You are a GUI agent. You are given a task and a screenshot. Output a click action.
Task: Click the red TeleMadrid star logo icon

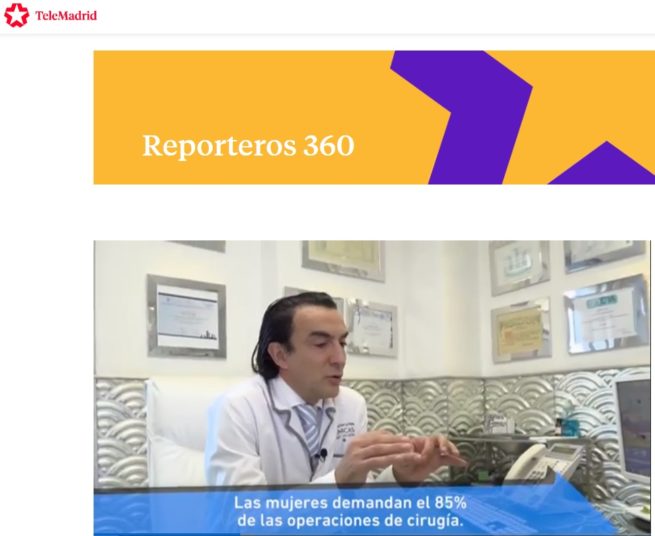pyautogui.click(x=16, y=15)
